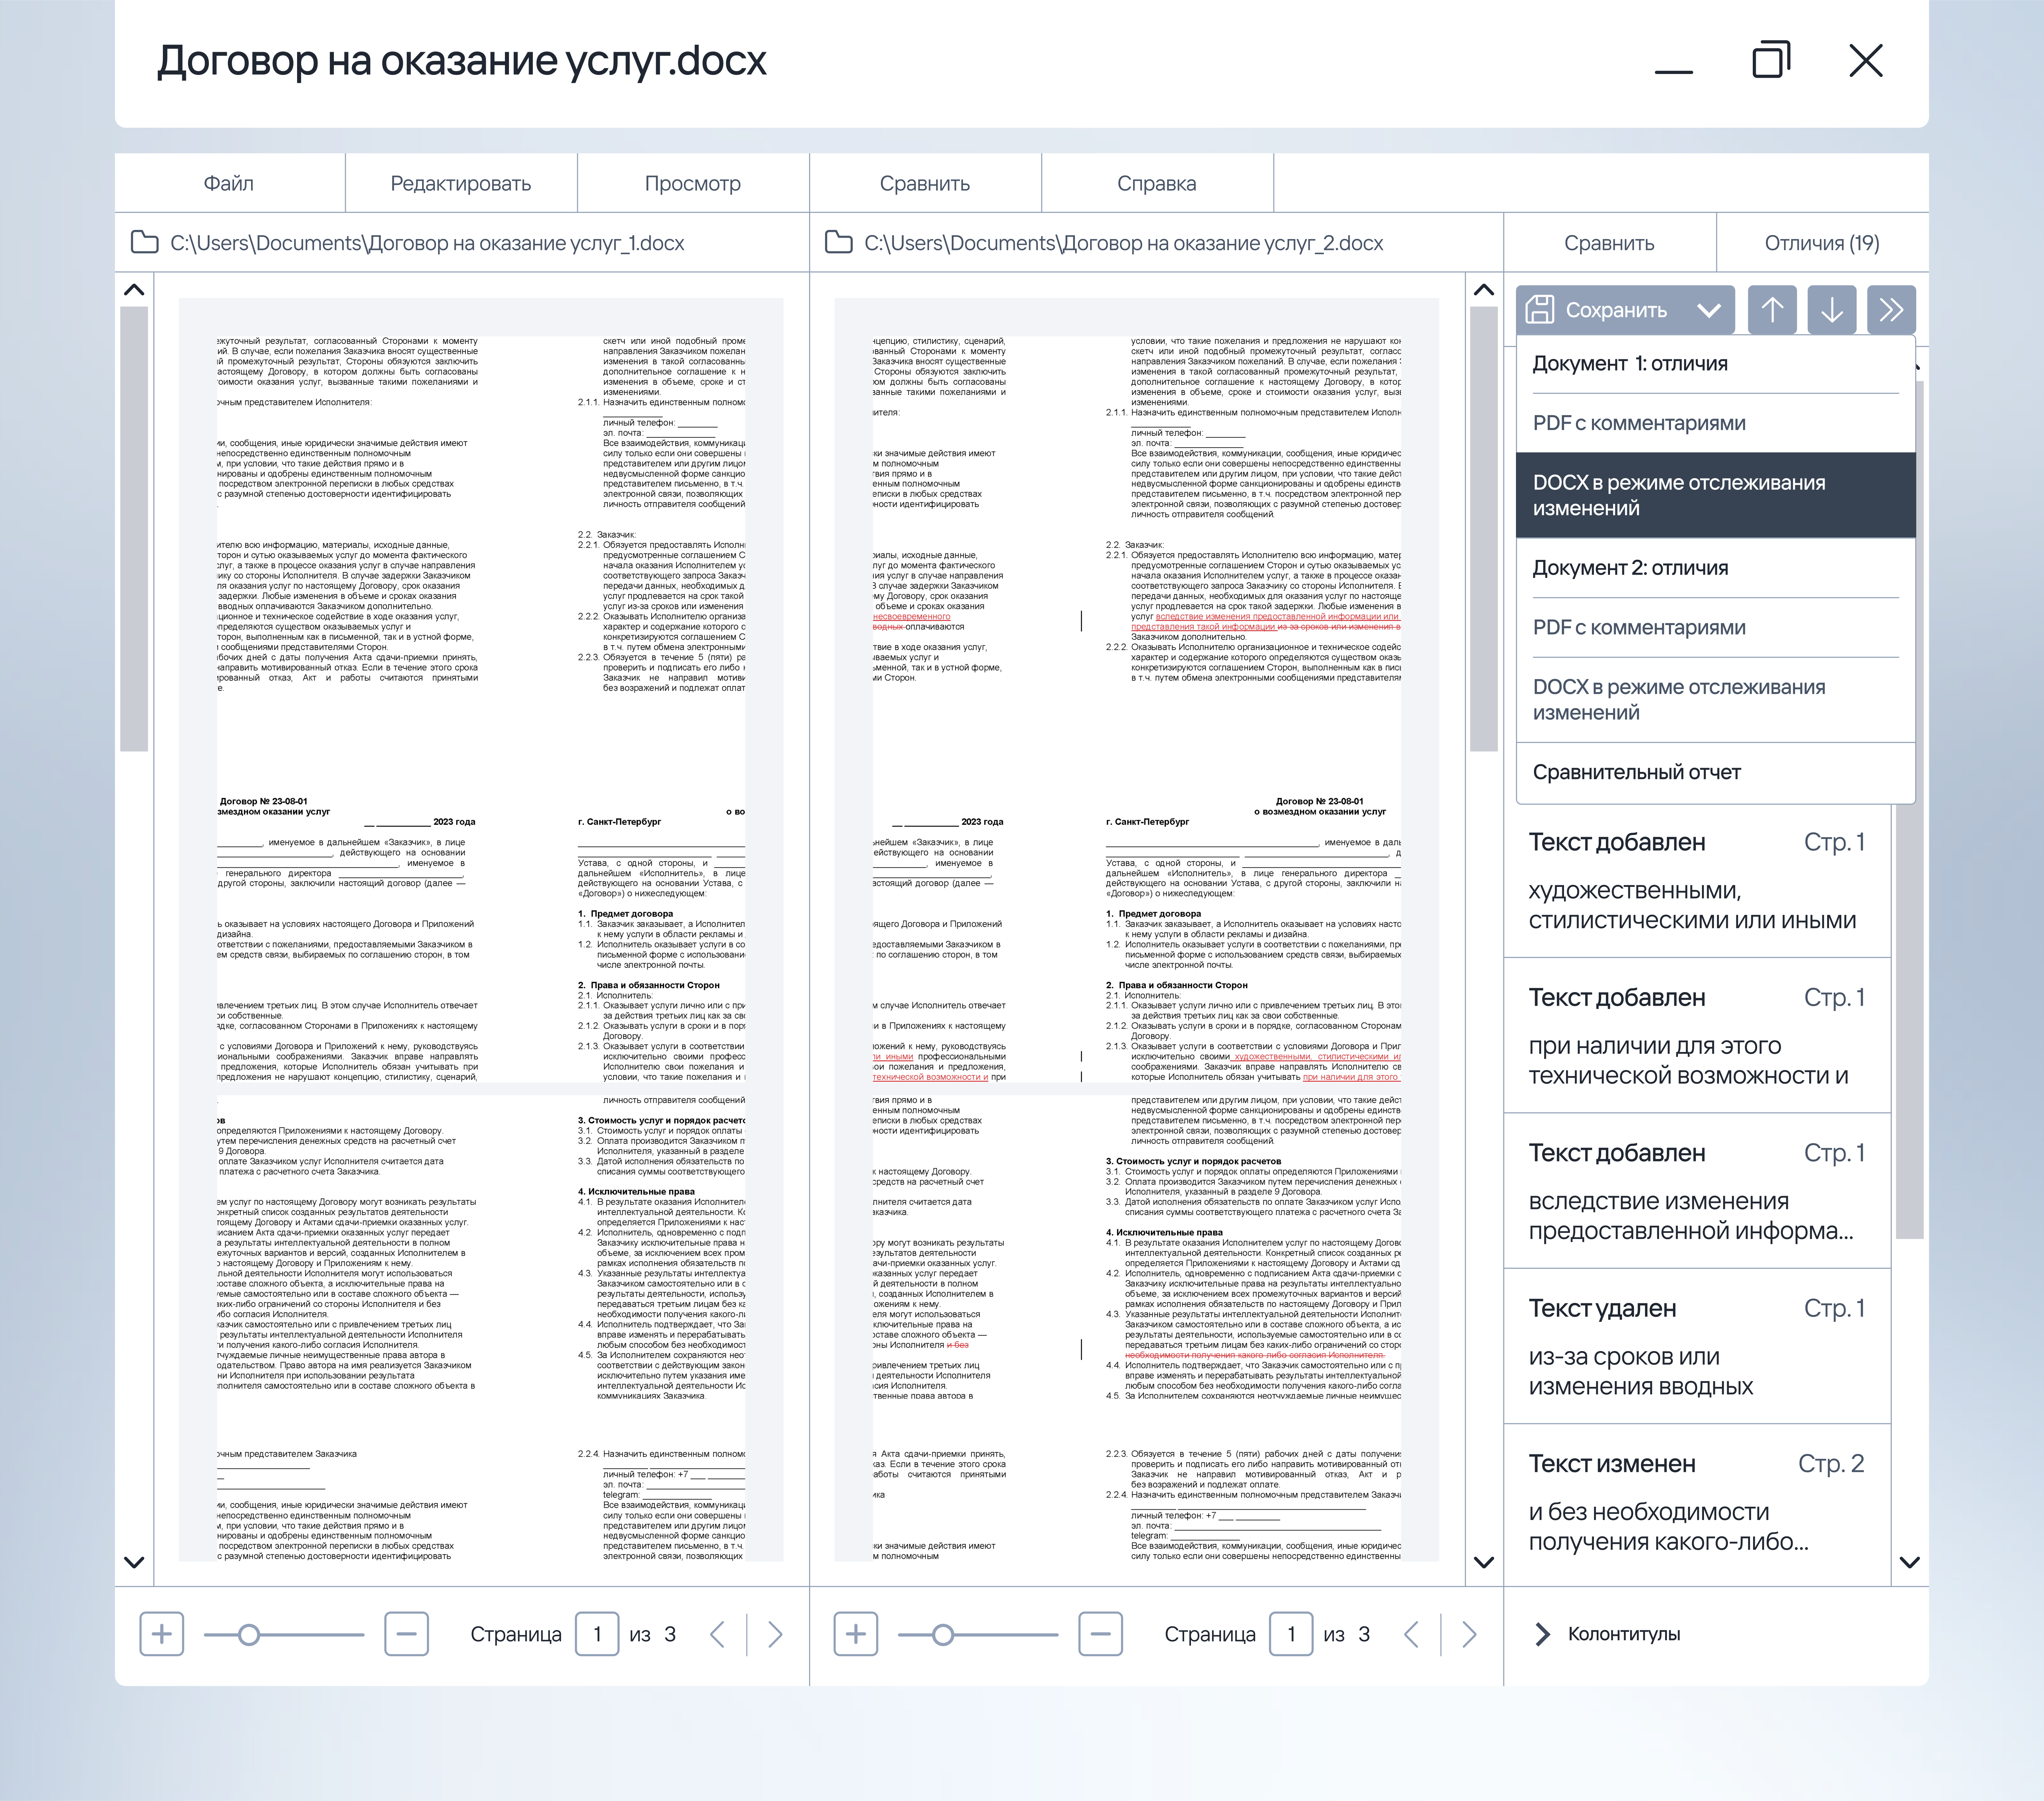Zoom out on right document with minus
Image resolution: width=2044 pixels, height=1801 pixels.
(1100, 1634)
